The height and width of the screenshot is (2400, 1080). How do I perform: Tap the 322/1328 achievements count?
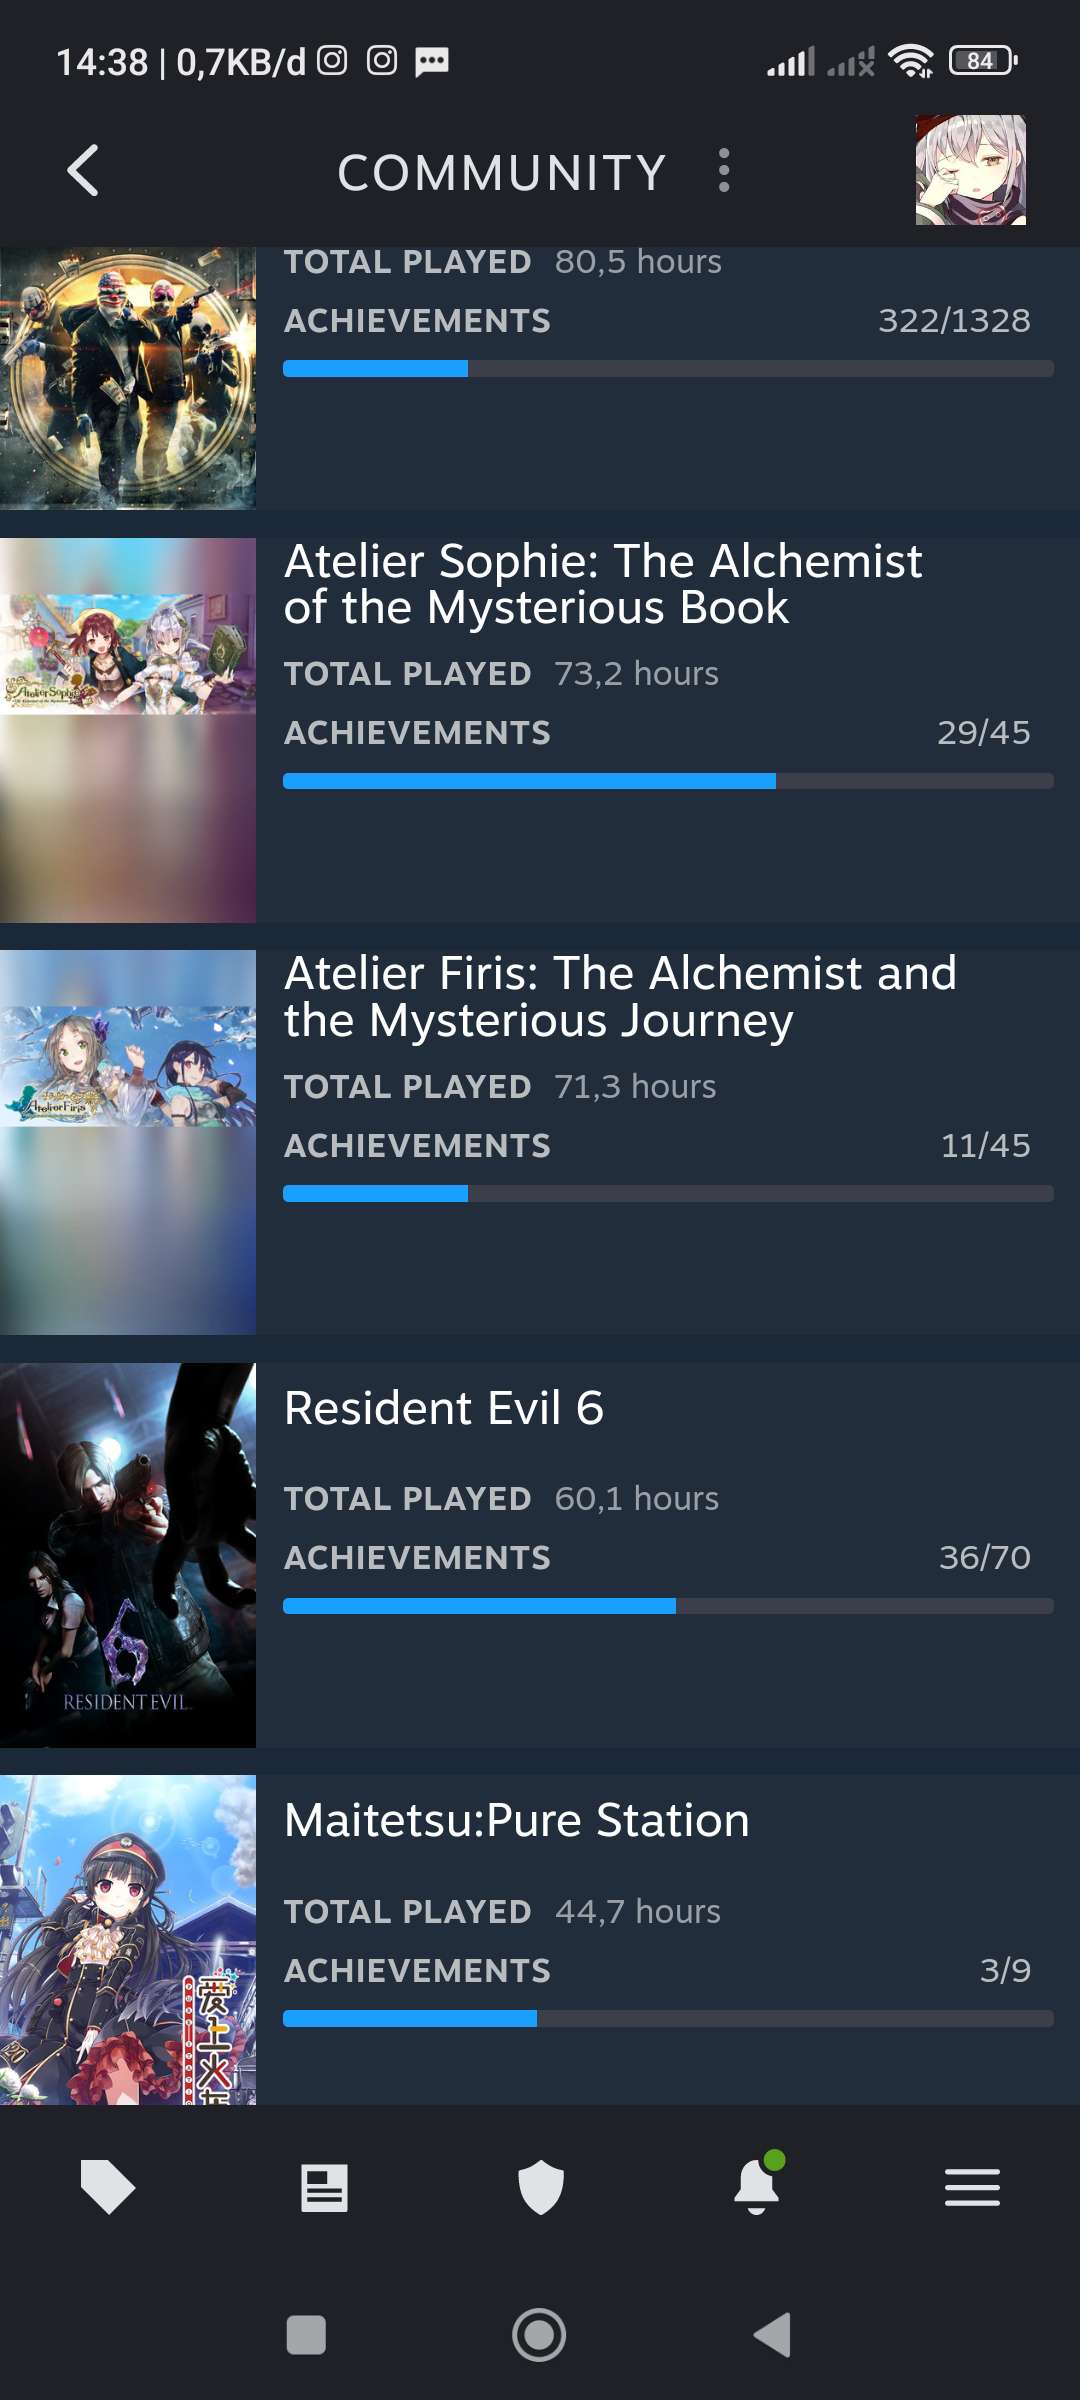[953, 320]
